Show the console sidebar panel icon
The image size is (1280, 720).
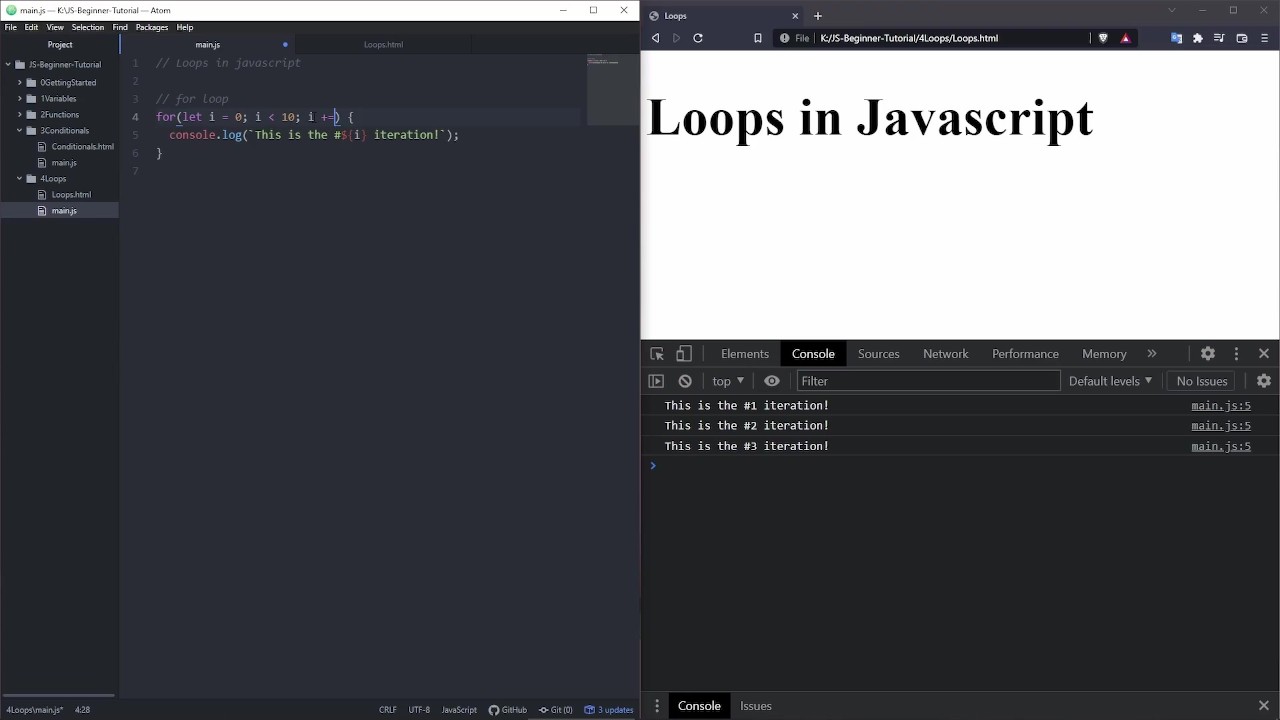(656, 381)
